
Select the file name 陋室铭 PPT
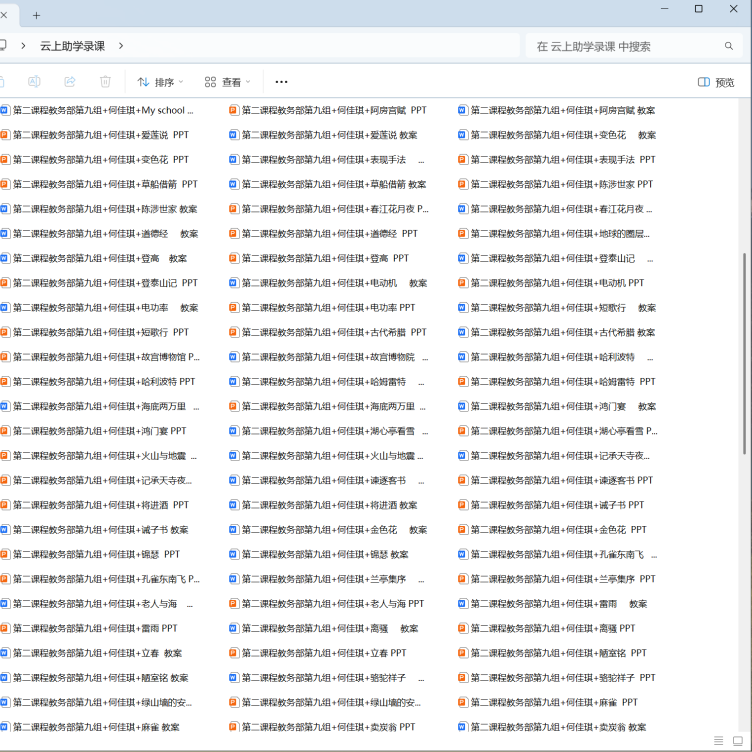pos(559,653)
